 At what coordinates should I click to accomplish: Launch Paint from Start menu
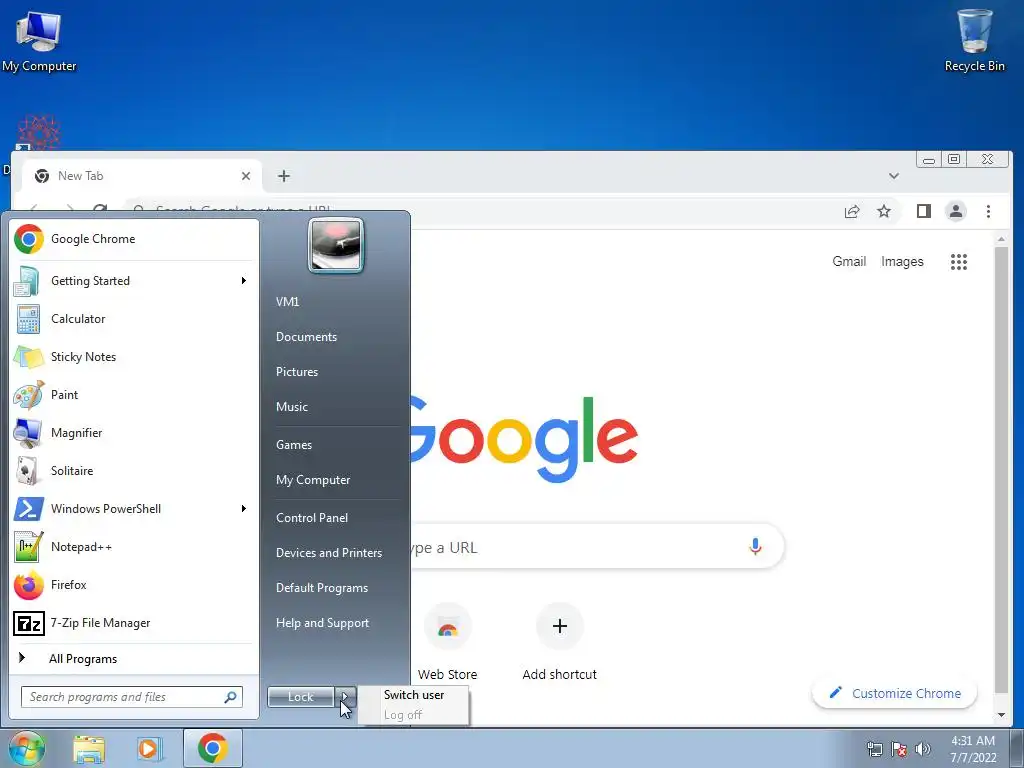pyautogui.click(x=133, y=394)
